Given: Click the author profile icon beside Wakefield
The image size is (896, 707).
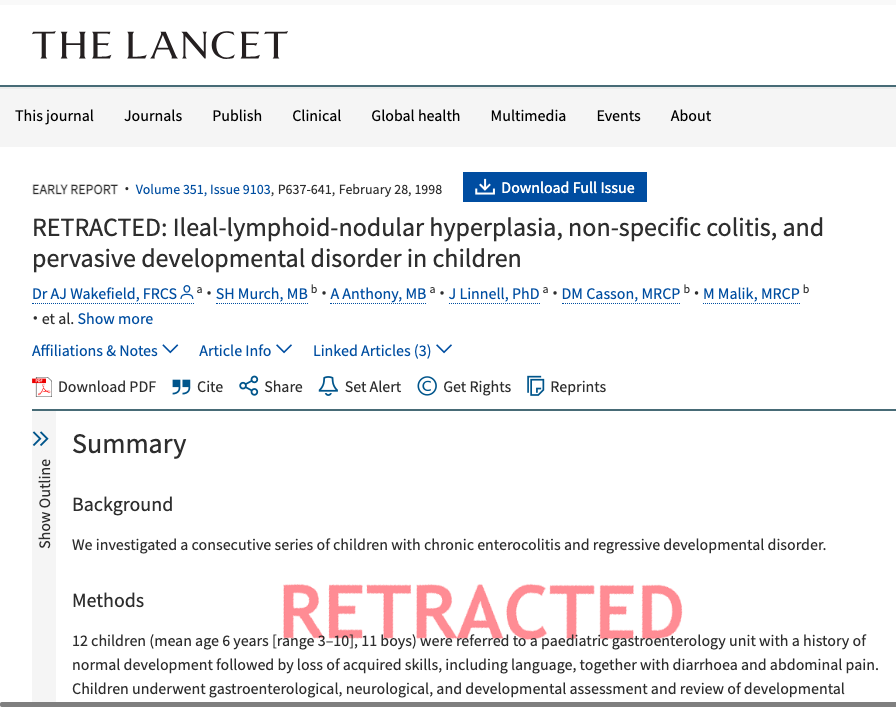Looking at the screenshot, I should (187, 293).
